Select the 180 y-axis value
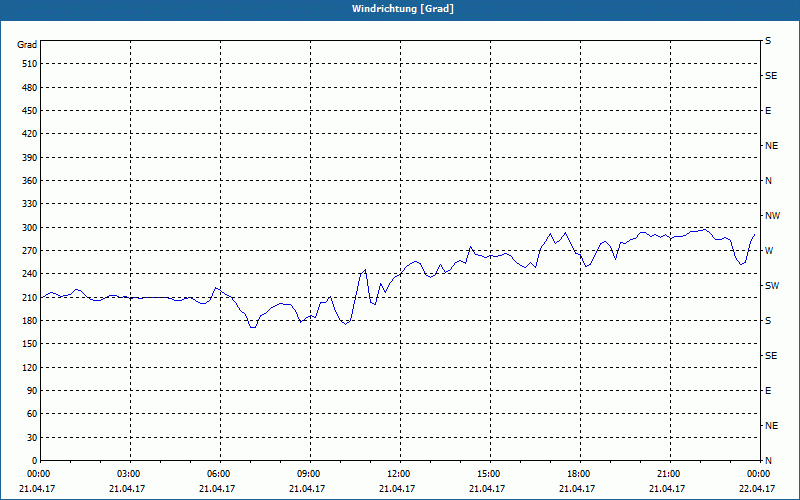The height and width of the screenshot is (500, 800). [30, 320]
